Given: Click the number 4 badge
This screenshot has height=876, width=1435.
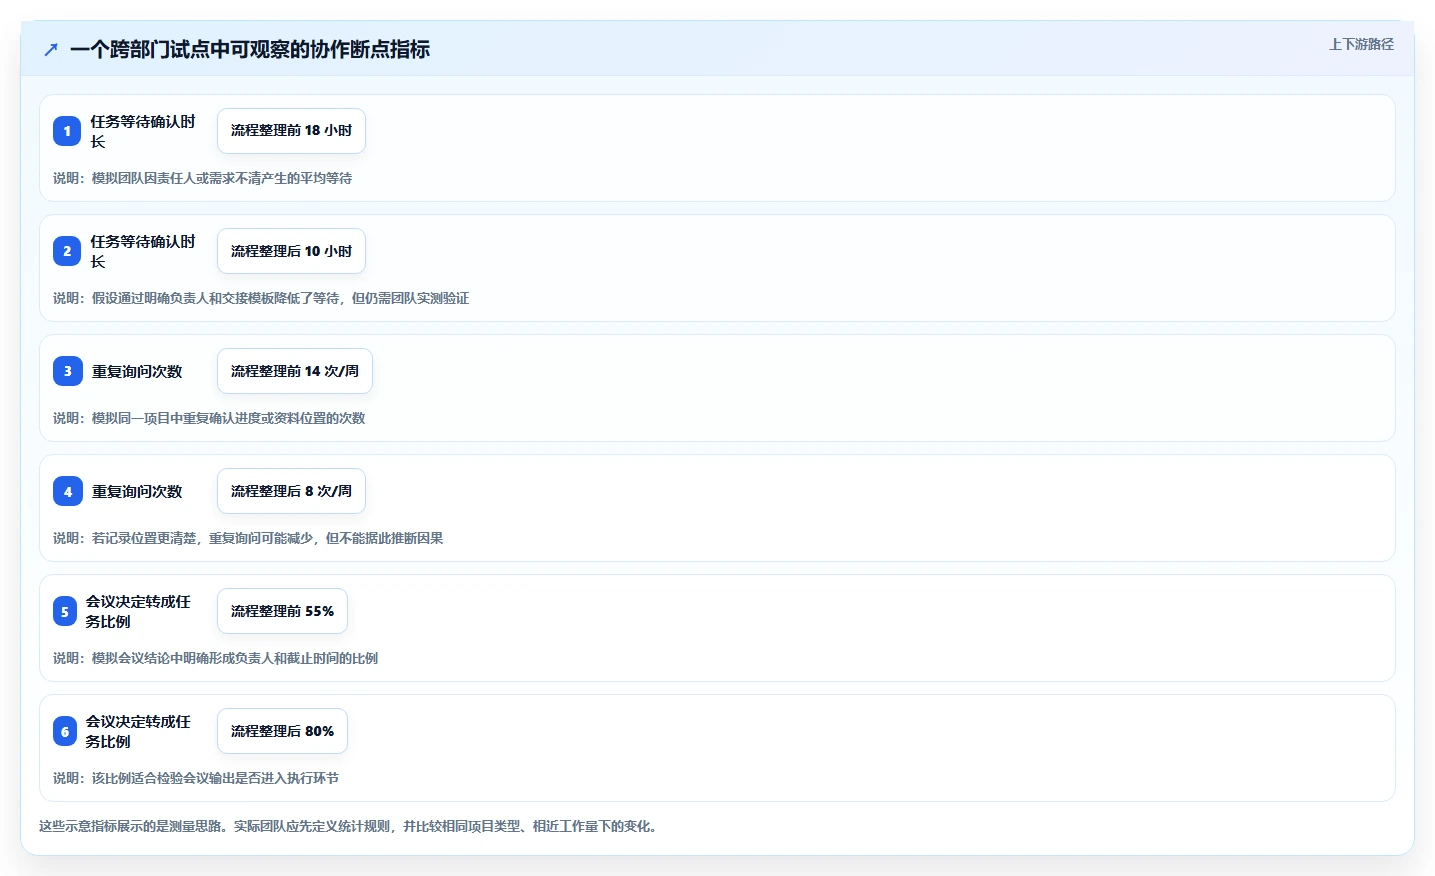Looking at the screenshot, I should pyautogui.click(x=67, y=491).
